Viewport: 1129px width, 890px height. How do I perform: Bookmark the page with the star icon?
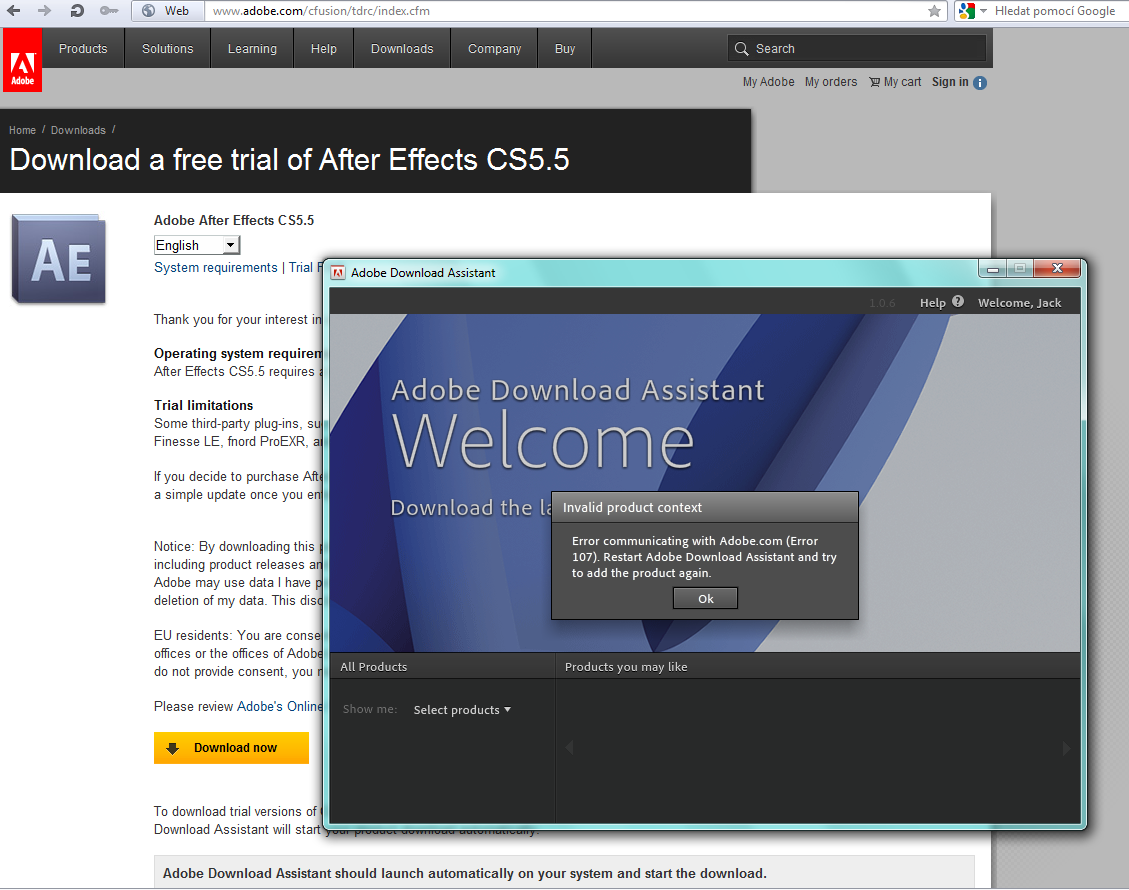click(x=934, y=11)
